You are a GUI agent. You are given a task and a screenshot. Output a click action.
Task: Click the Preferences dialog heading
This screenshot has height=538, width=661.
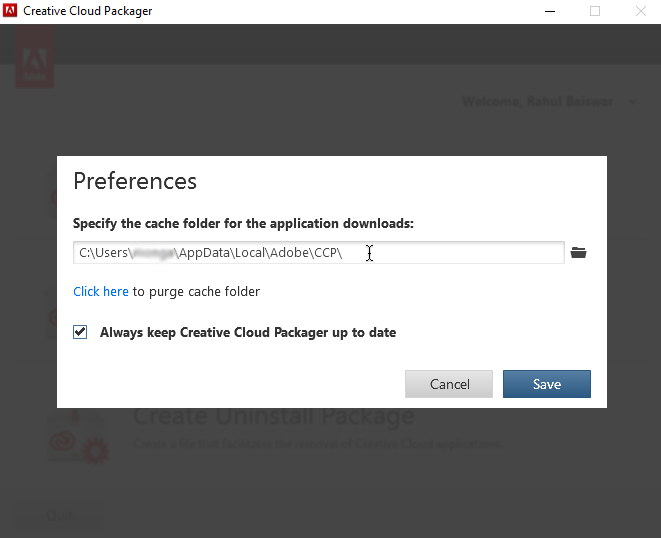pyautogui.click(x=135, y=181)
